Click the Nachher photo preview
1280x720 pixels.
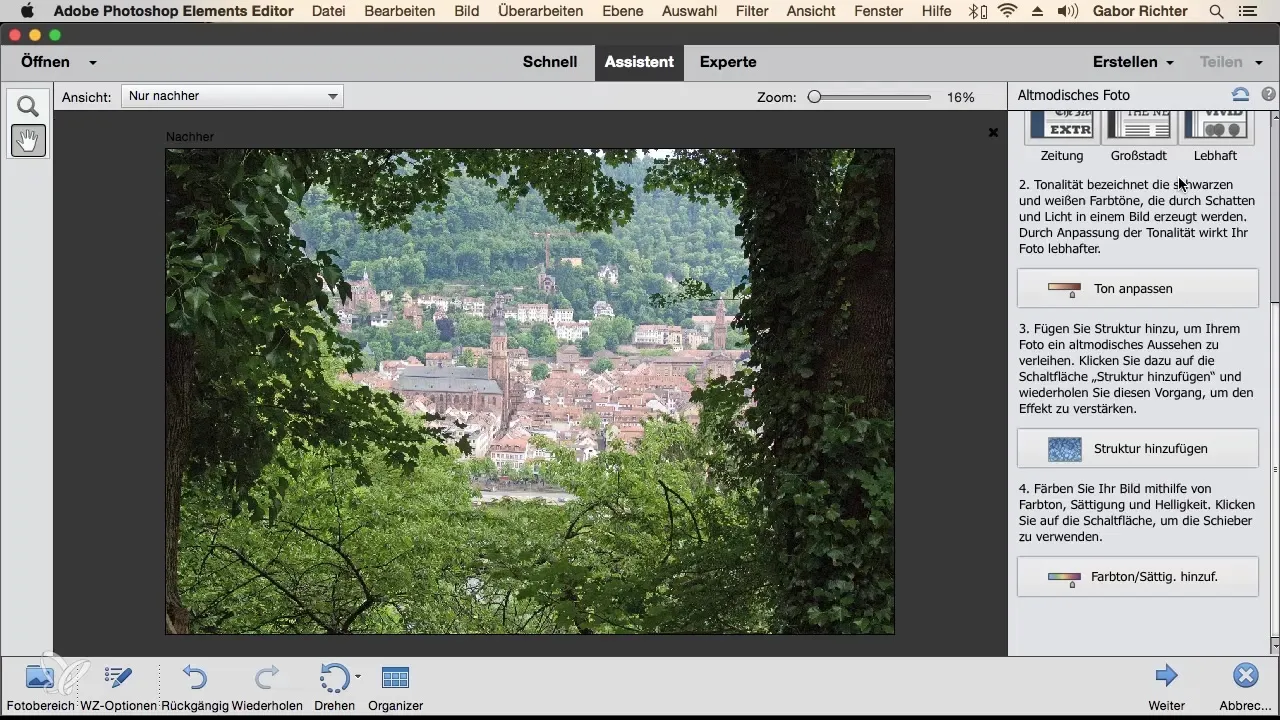coord(530,391)
